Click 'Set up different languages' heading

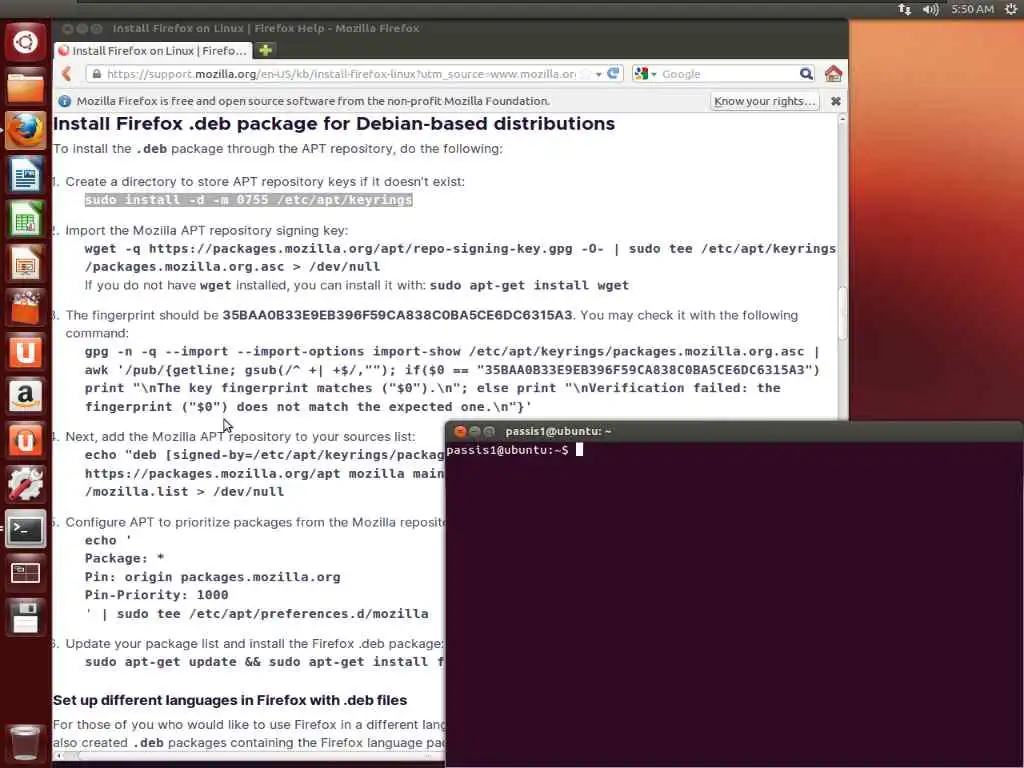coord(230,700)
